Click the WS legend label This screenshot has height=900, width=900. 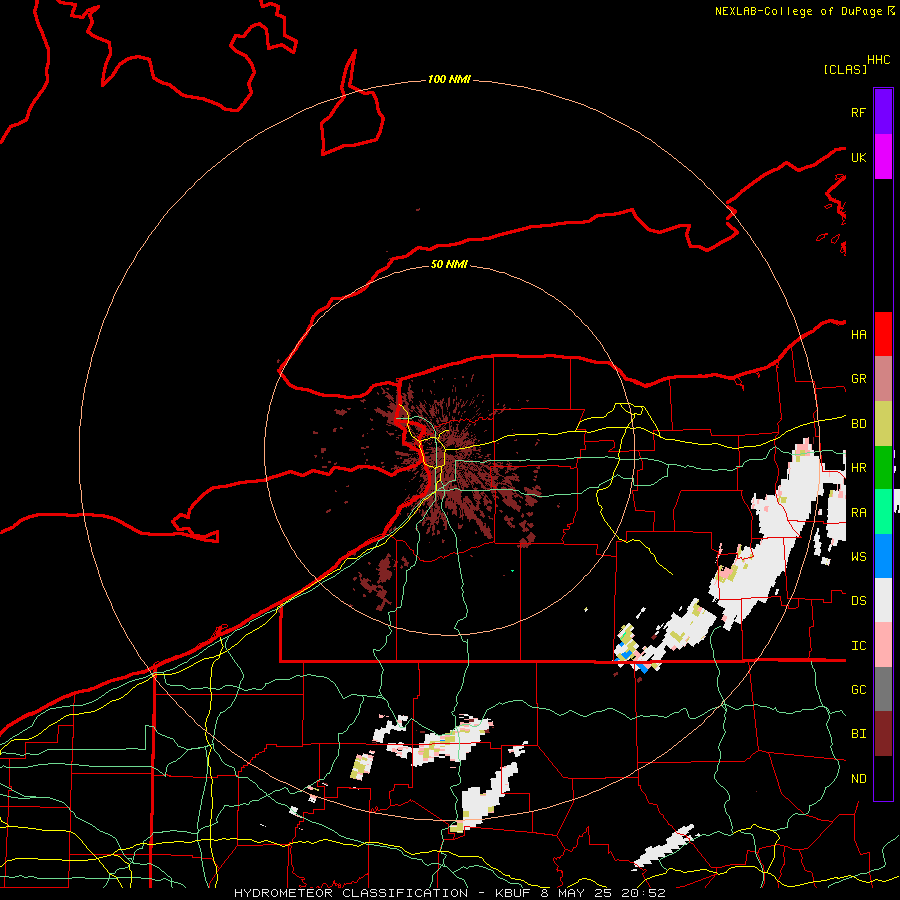click(x=858, y=557)
